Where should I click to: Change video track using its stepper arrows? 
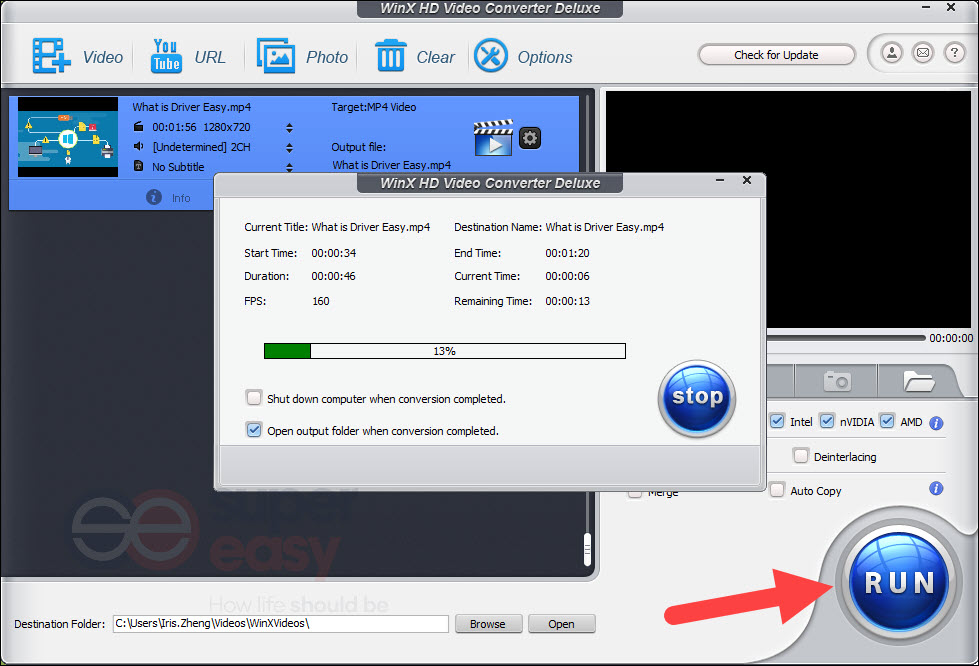(289, 127)
